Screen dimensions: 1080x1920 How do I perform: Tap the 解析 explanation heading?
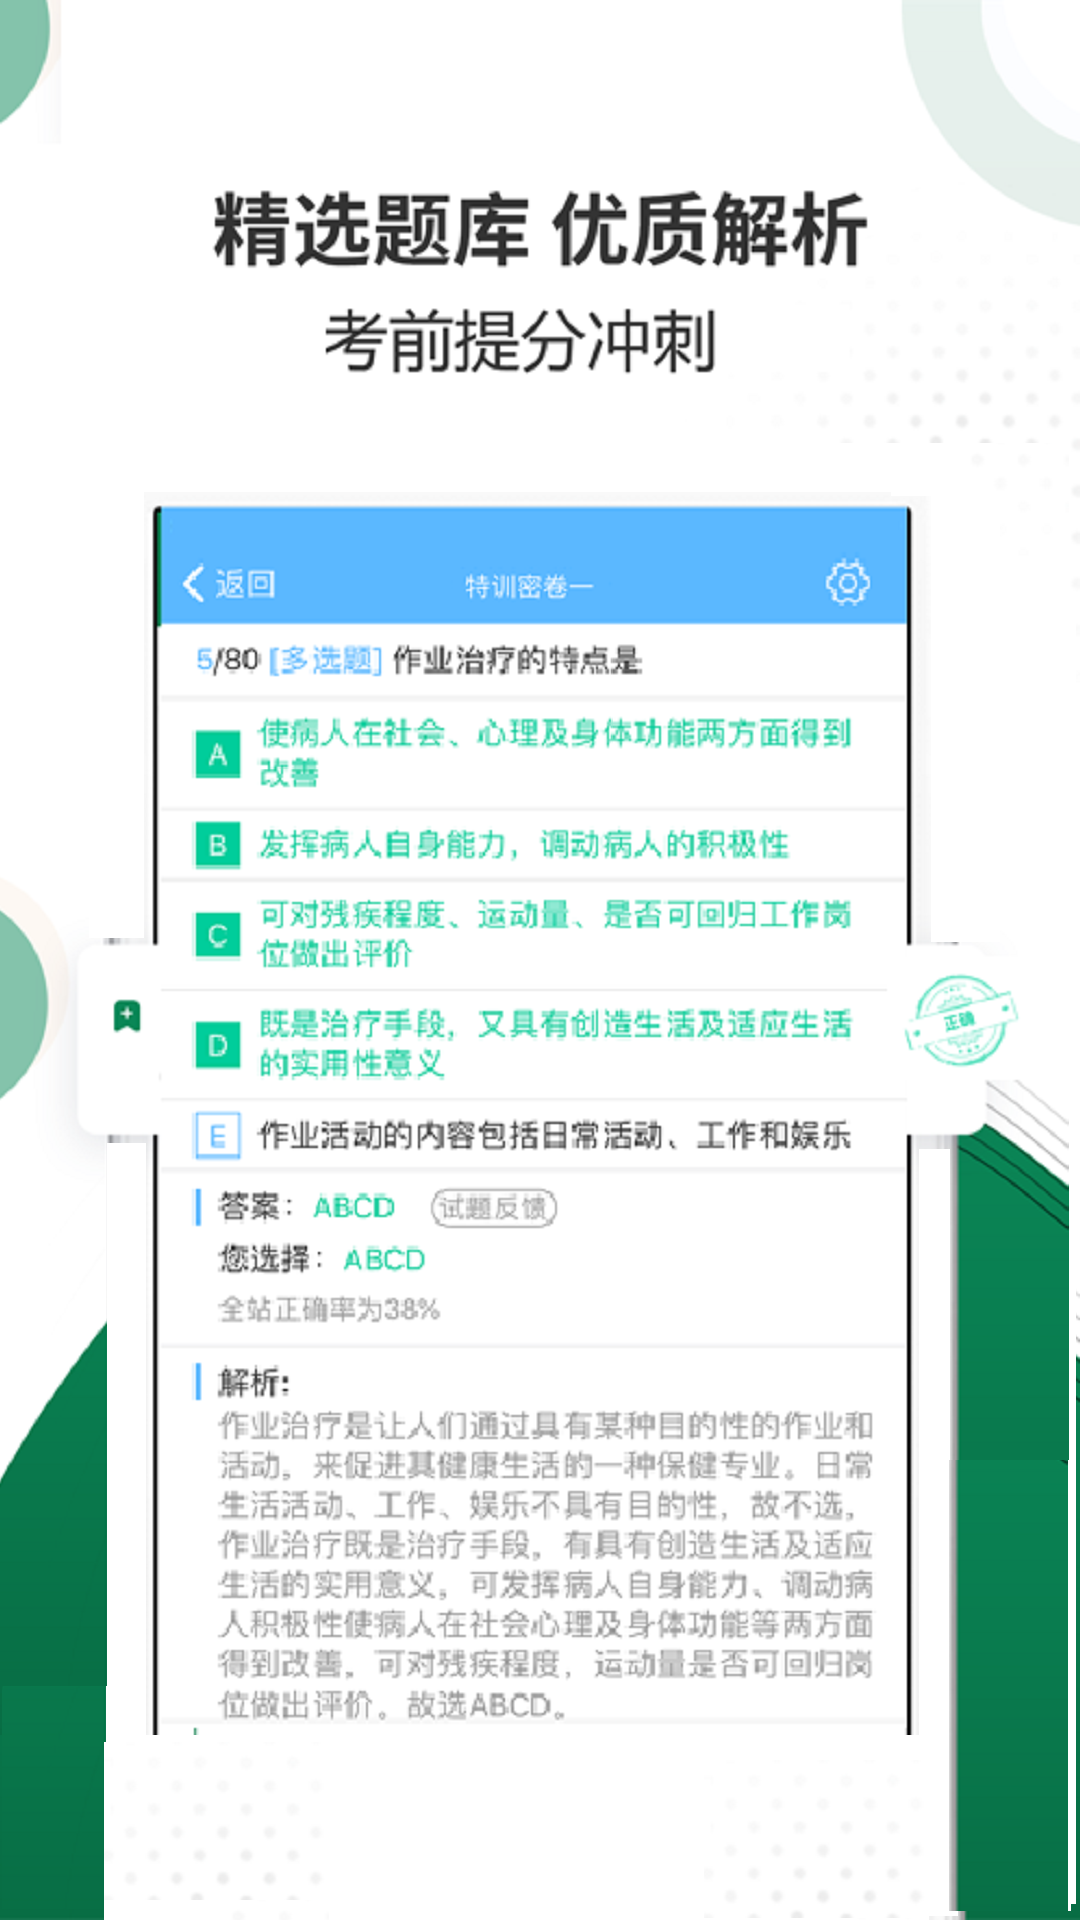tap(254, 1383)
